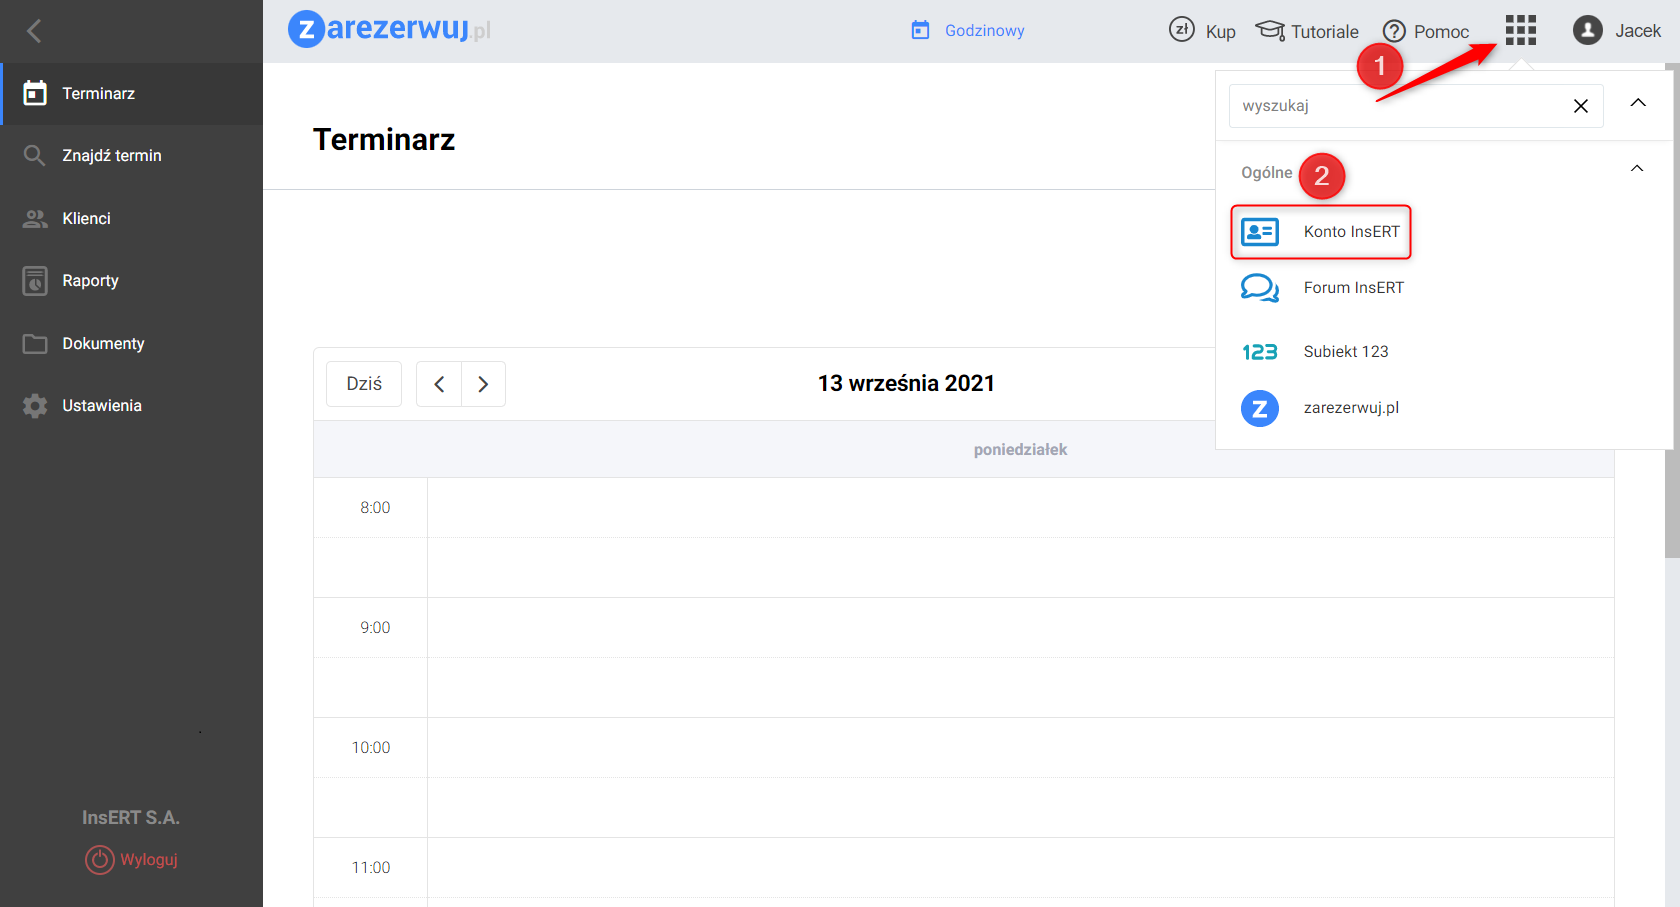Screen dimensions: 1680x907
Task: Click the Kup złoty coin icon
Action: 1182,30
